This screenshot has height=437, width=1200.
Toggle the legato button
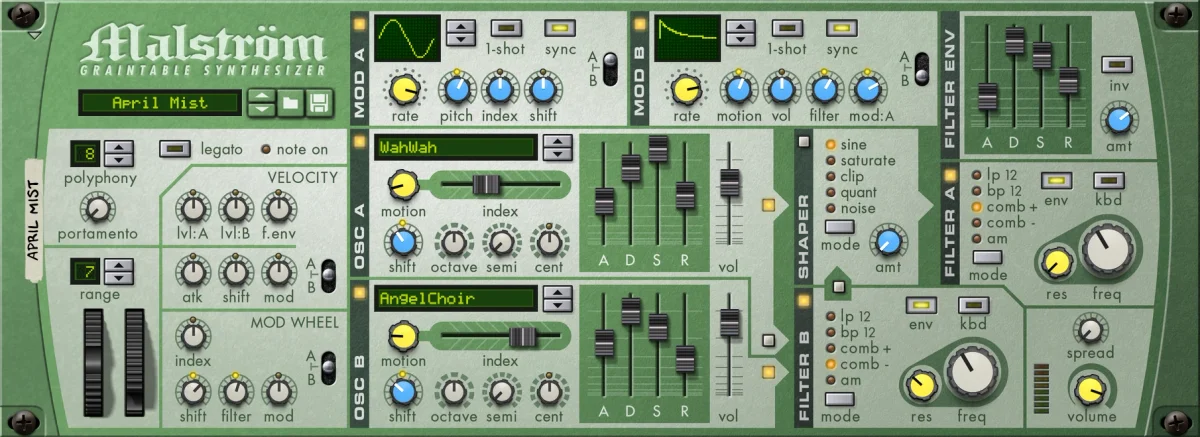click(175, 148)
